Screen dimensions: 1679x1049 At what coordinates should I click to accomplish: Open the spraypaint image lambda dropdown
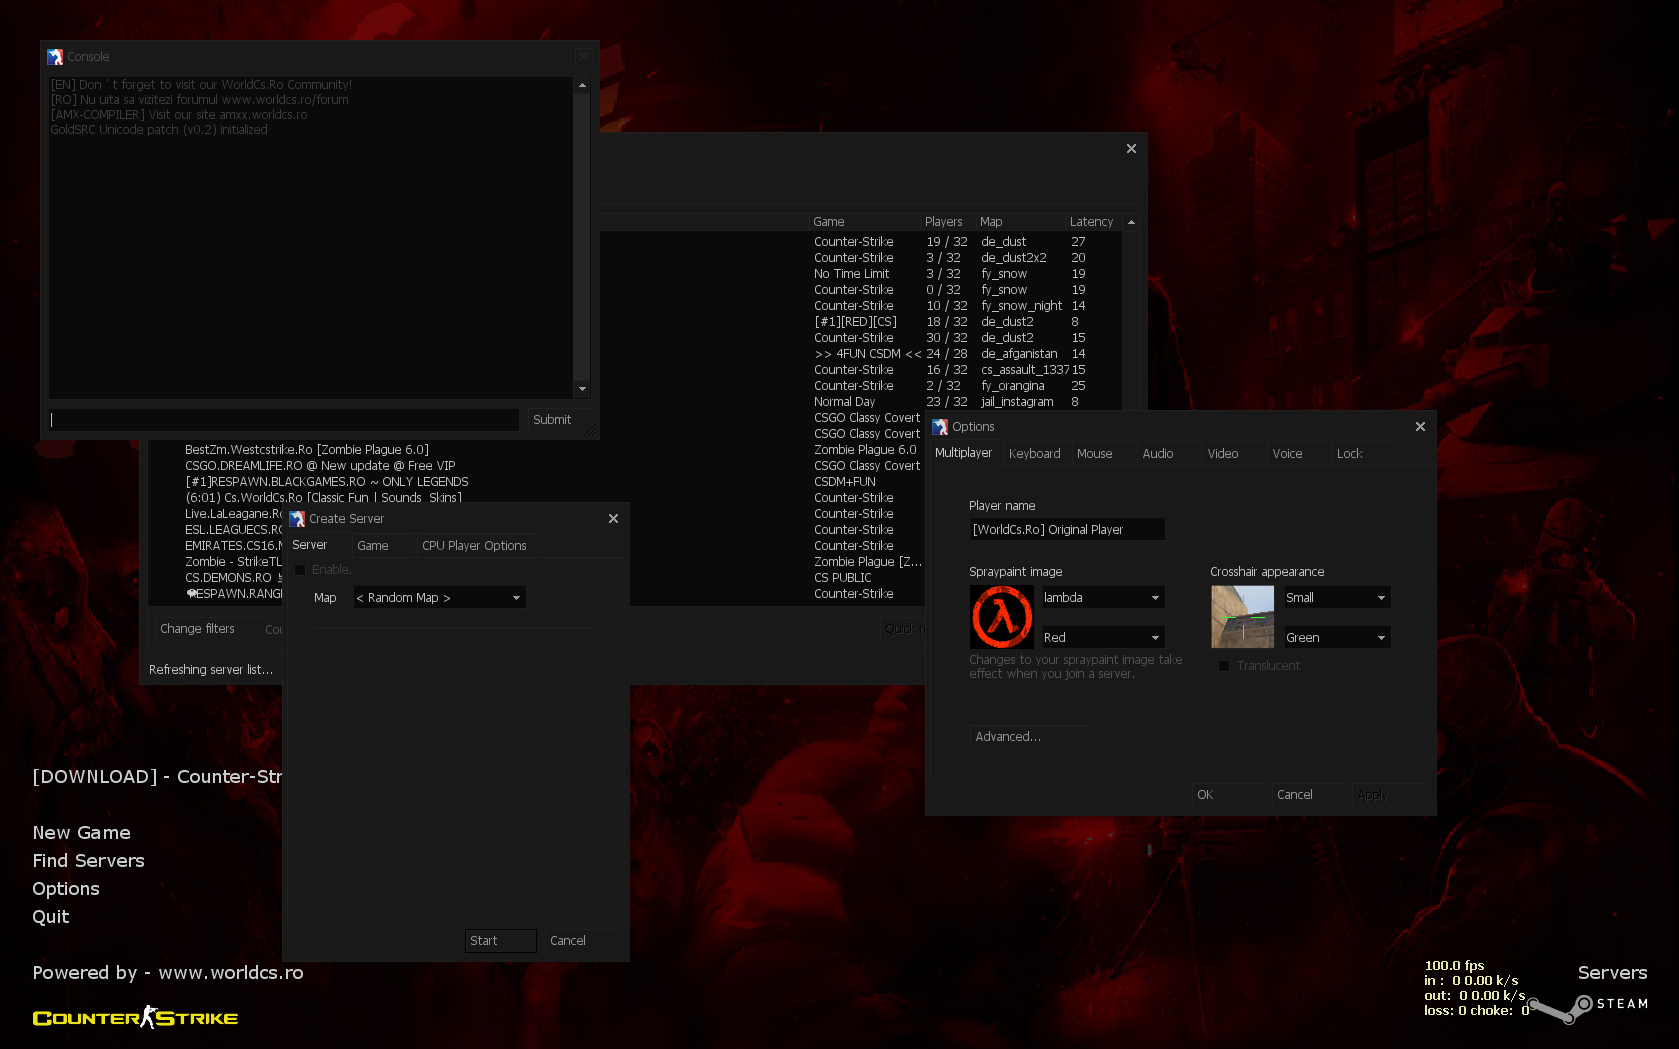(1102, 598)
